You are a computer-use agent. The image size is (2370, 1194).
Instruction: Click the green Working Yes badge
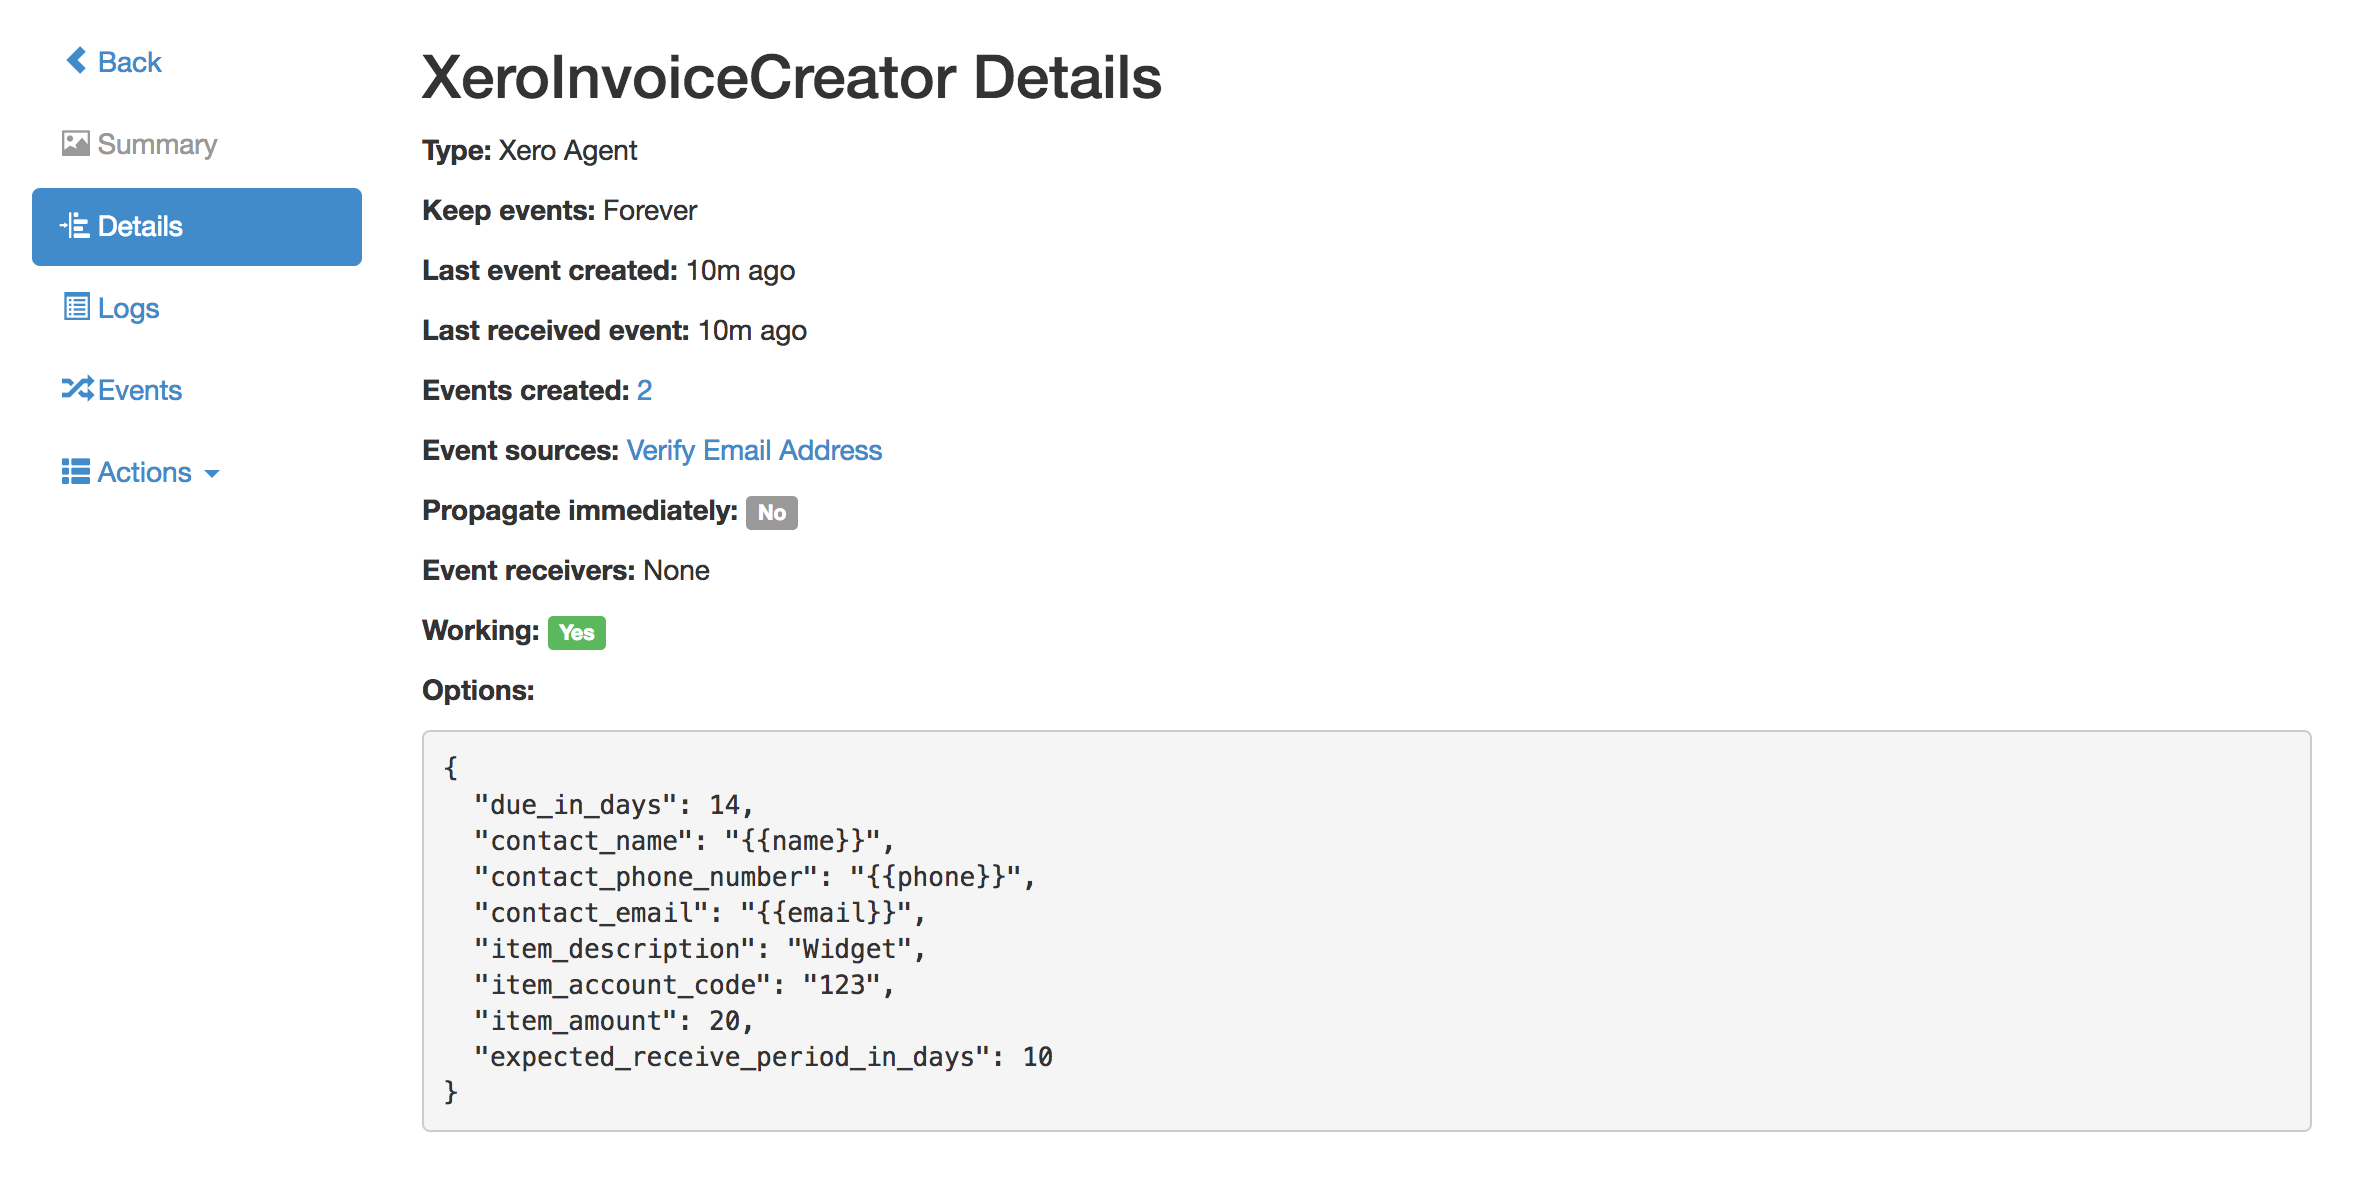coord(576,632)
